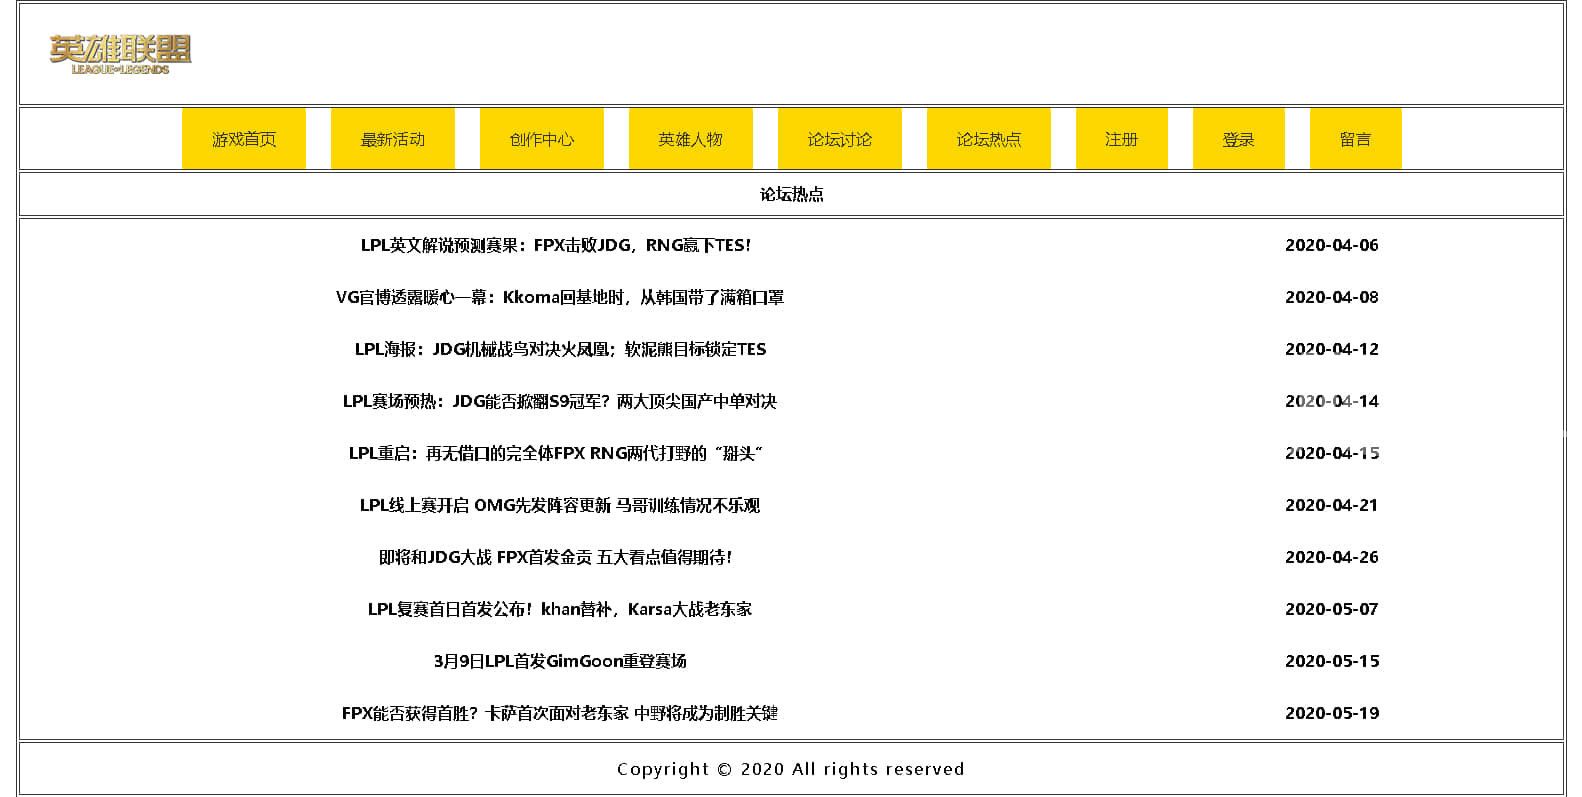Open the 游戏首页 navigation item
The width and height of the screenshot is (1582, 797).
[x=244, y=139]
